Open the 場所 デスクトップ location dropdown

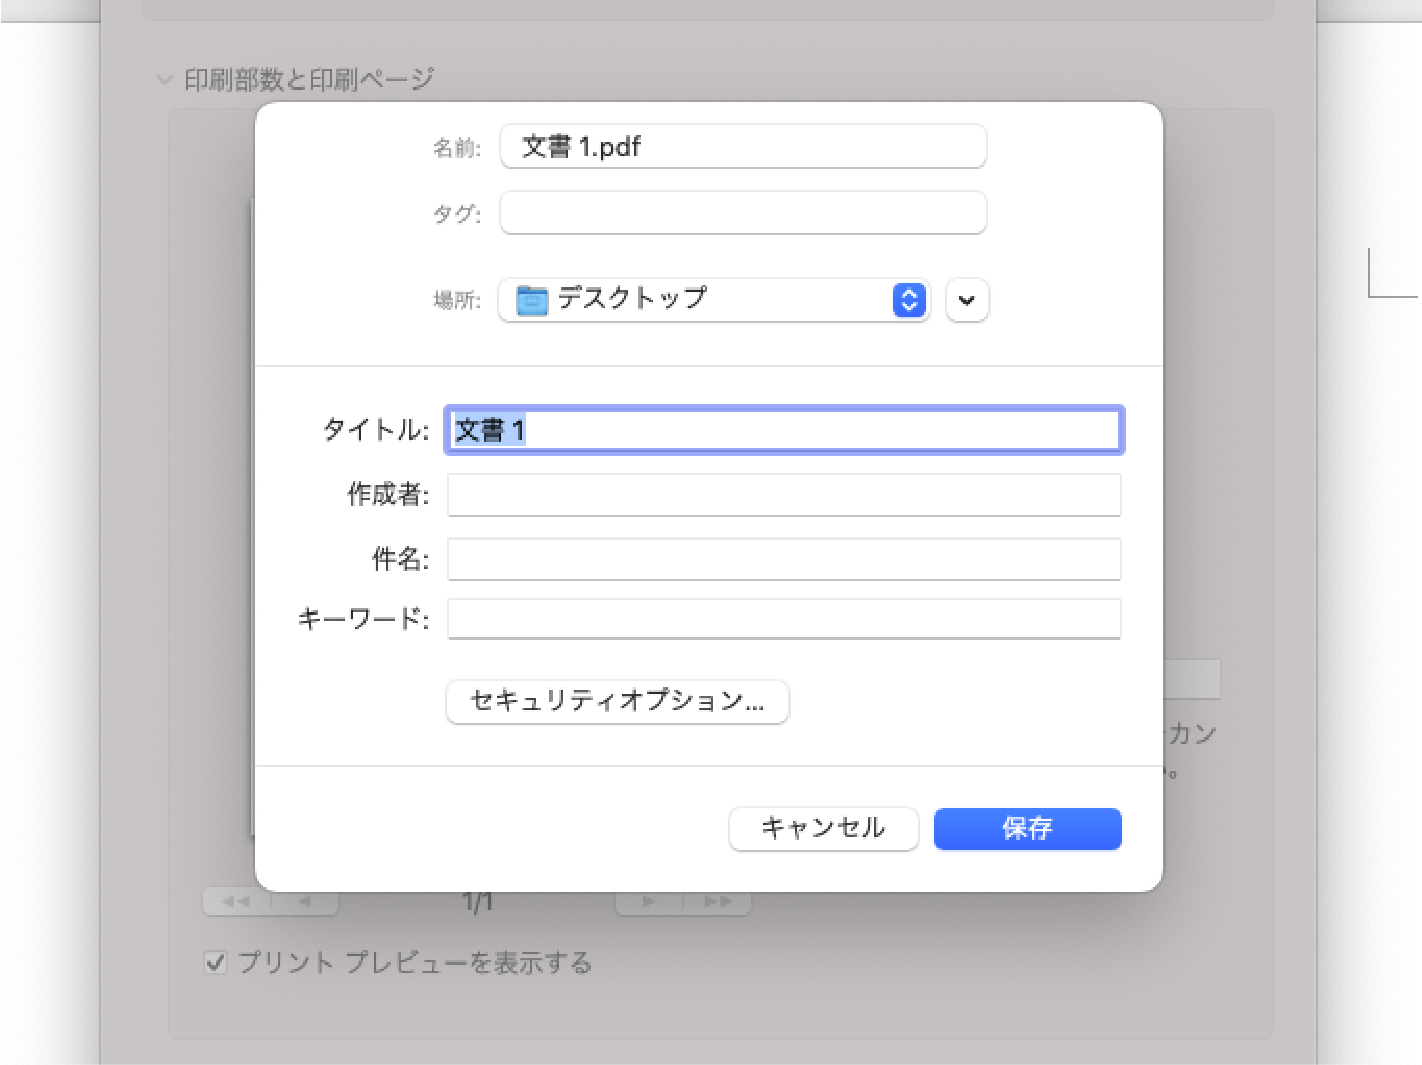714,299
